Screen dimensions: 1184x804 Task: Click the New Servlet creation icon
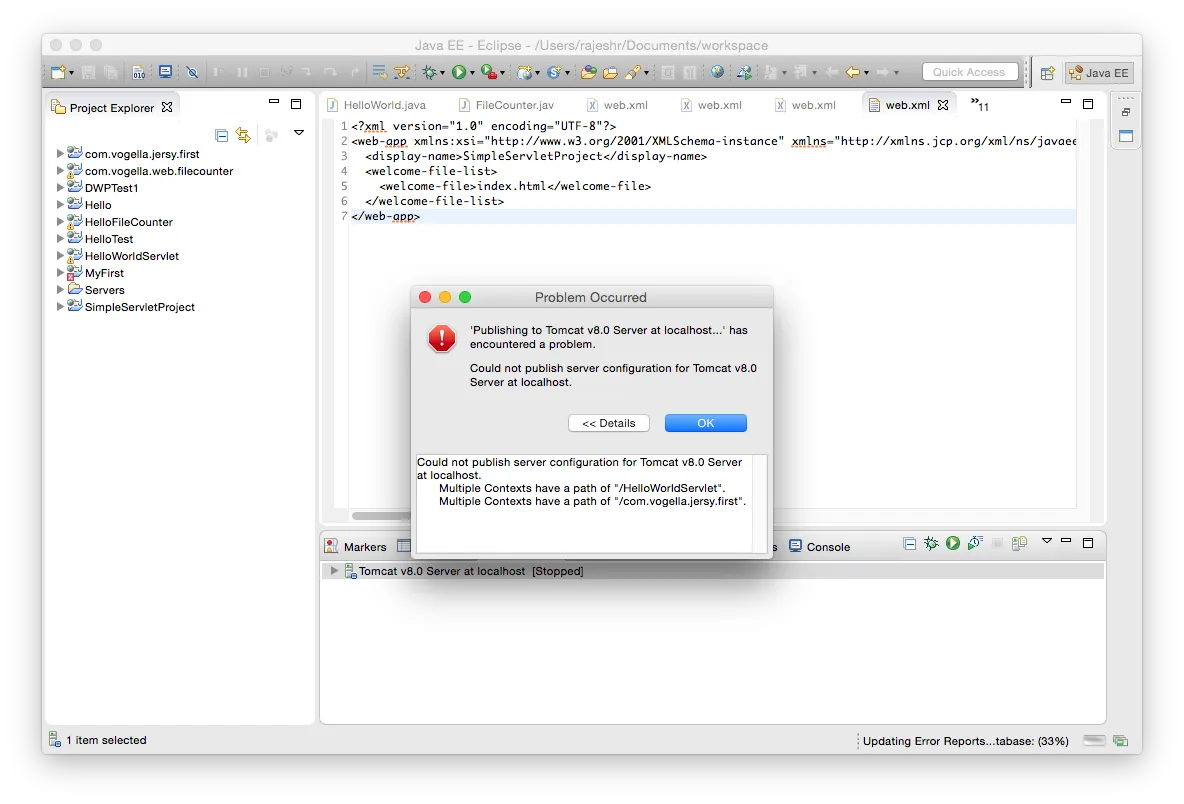554,72
